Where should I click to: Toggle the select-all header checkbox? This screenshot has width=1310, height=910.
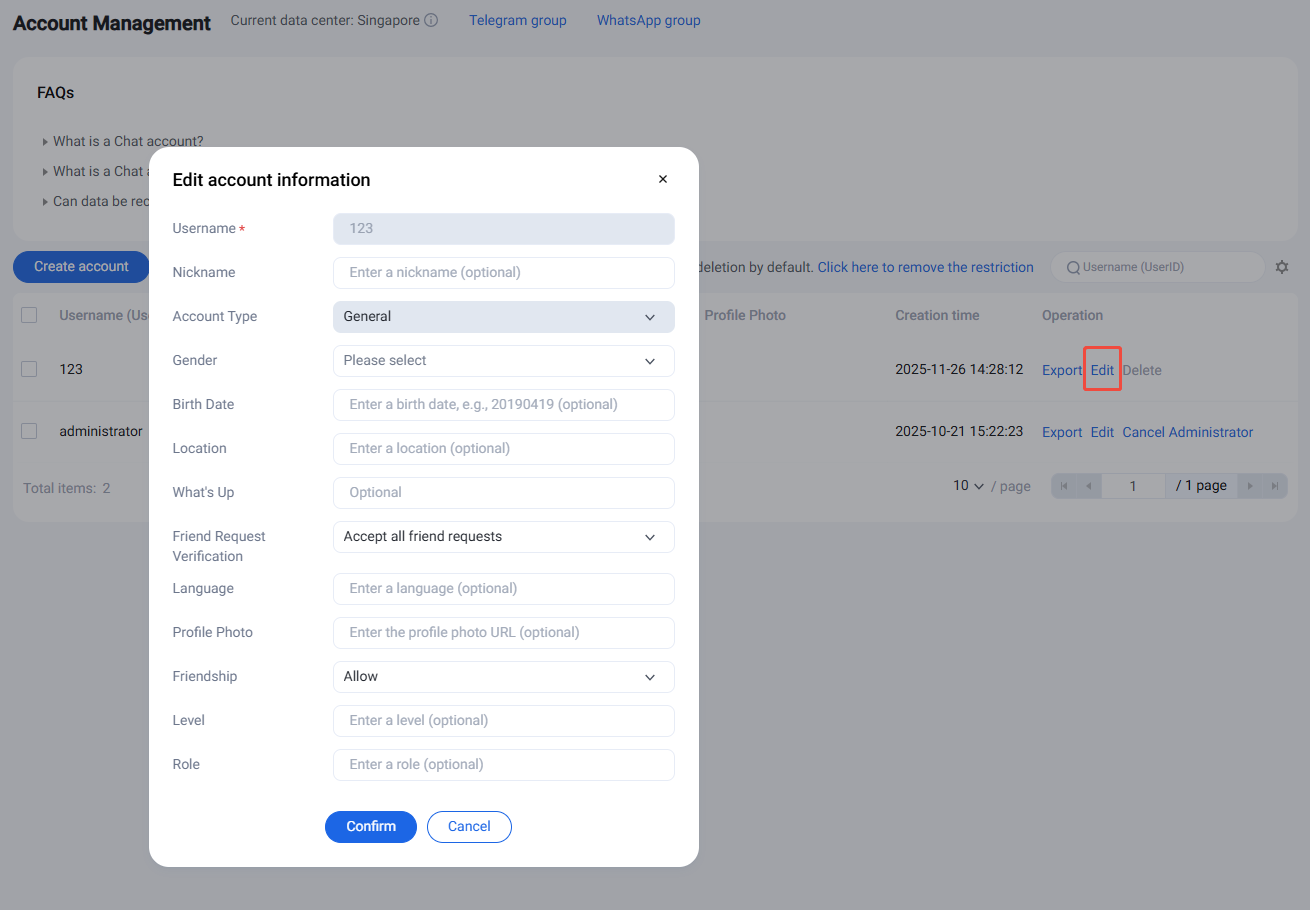[29, 315]
